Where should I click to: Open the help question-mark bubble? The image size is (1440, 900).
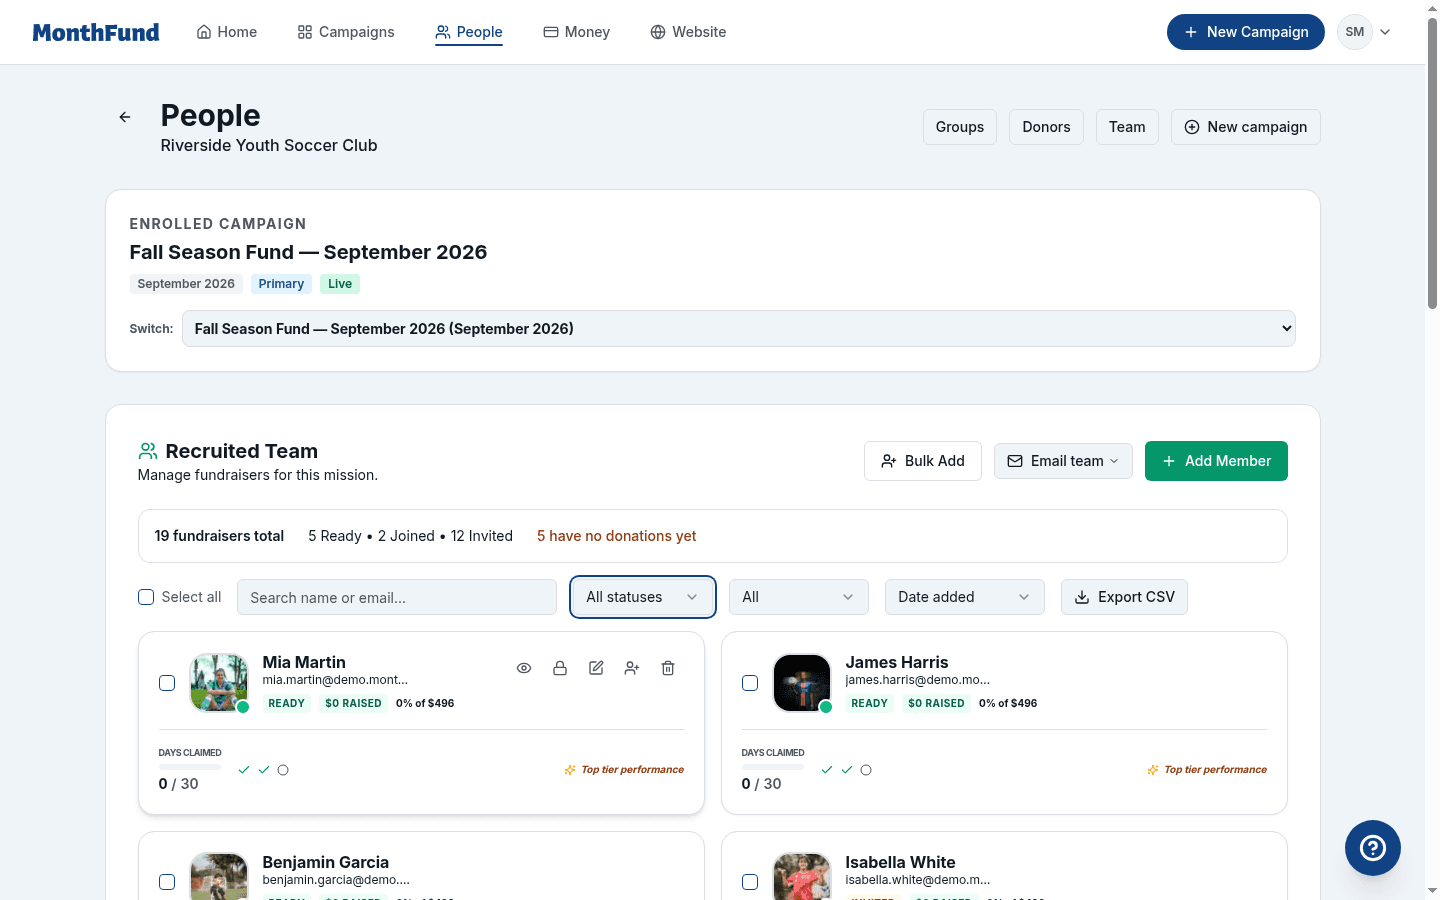click(1373, 848)
